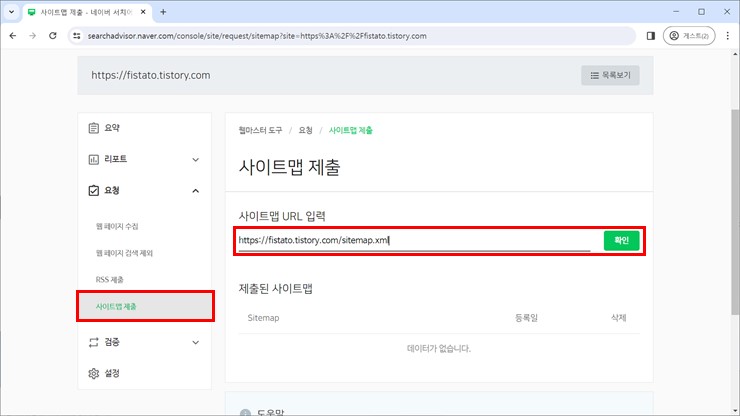Screen dimensions: 740x416
Task: Click the 등록일 column header
Action: click(526, 318)
